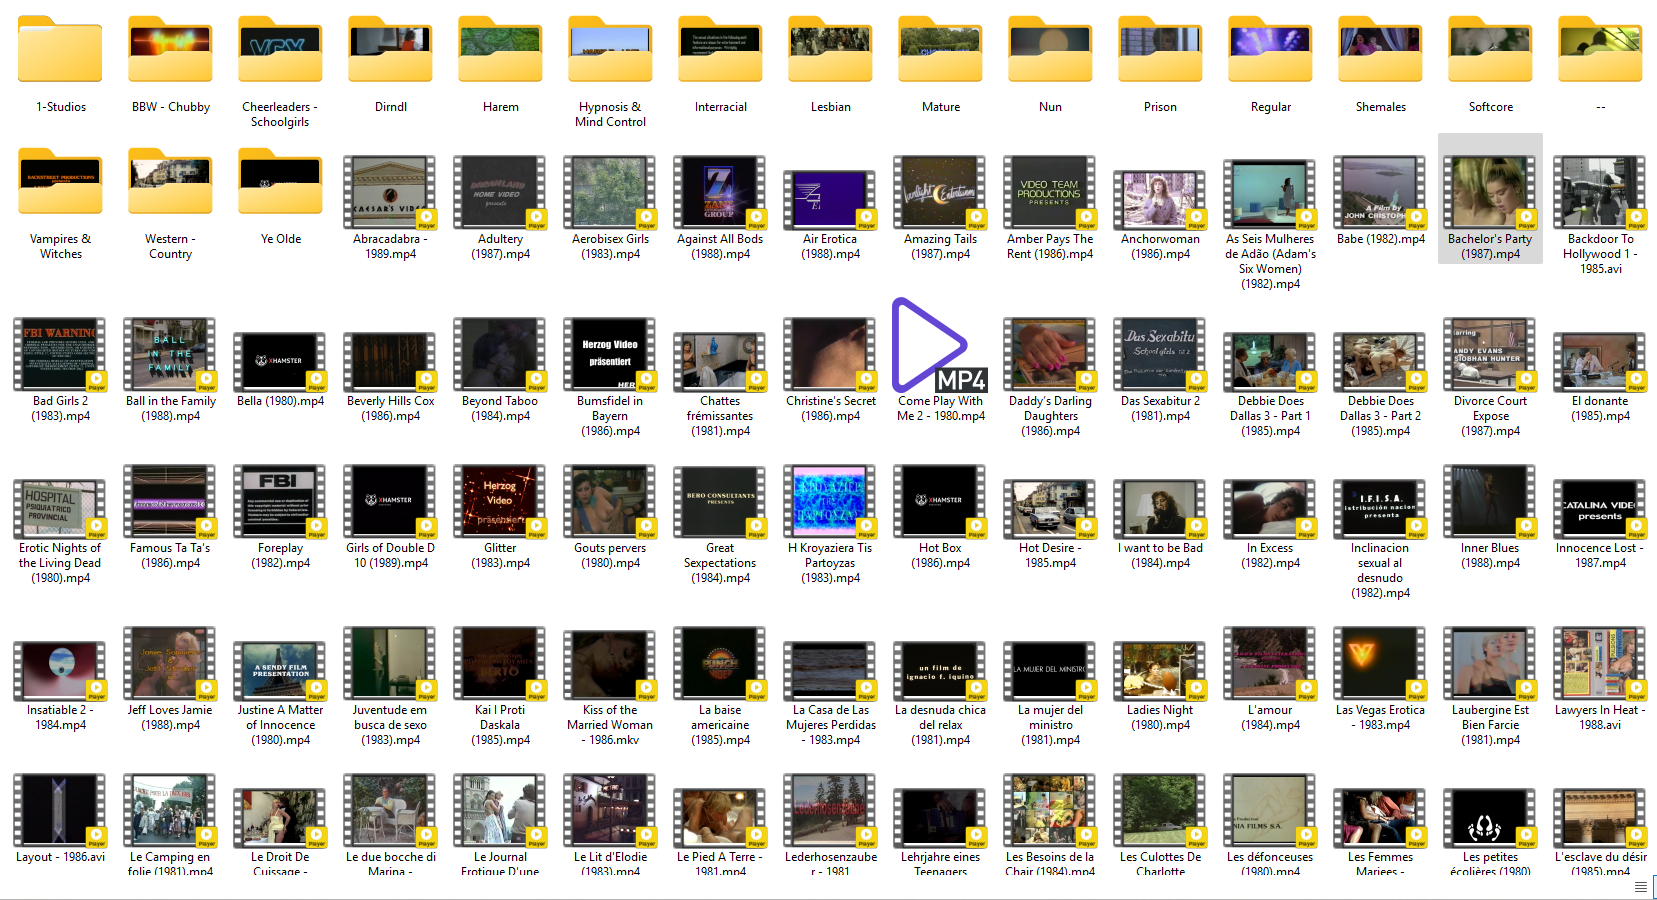Select the L'amour (1984).mp4 thumbnail

click(x=1270, y=664)
